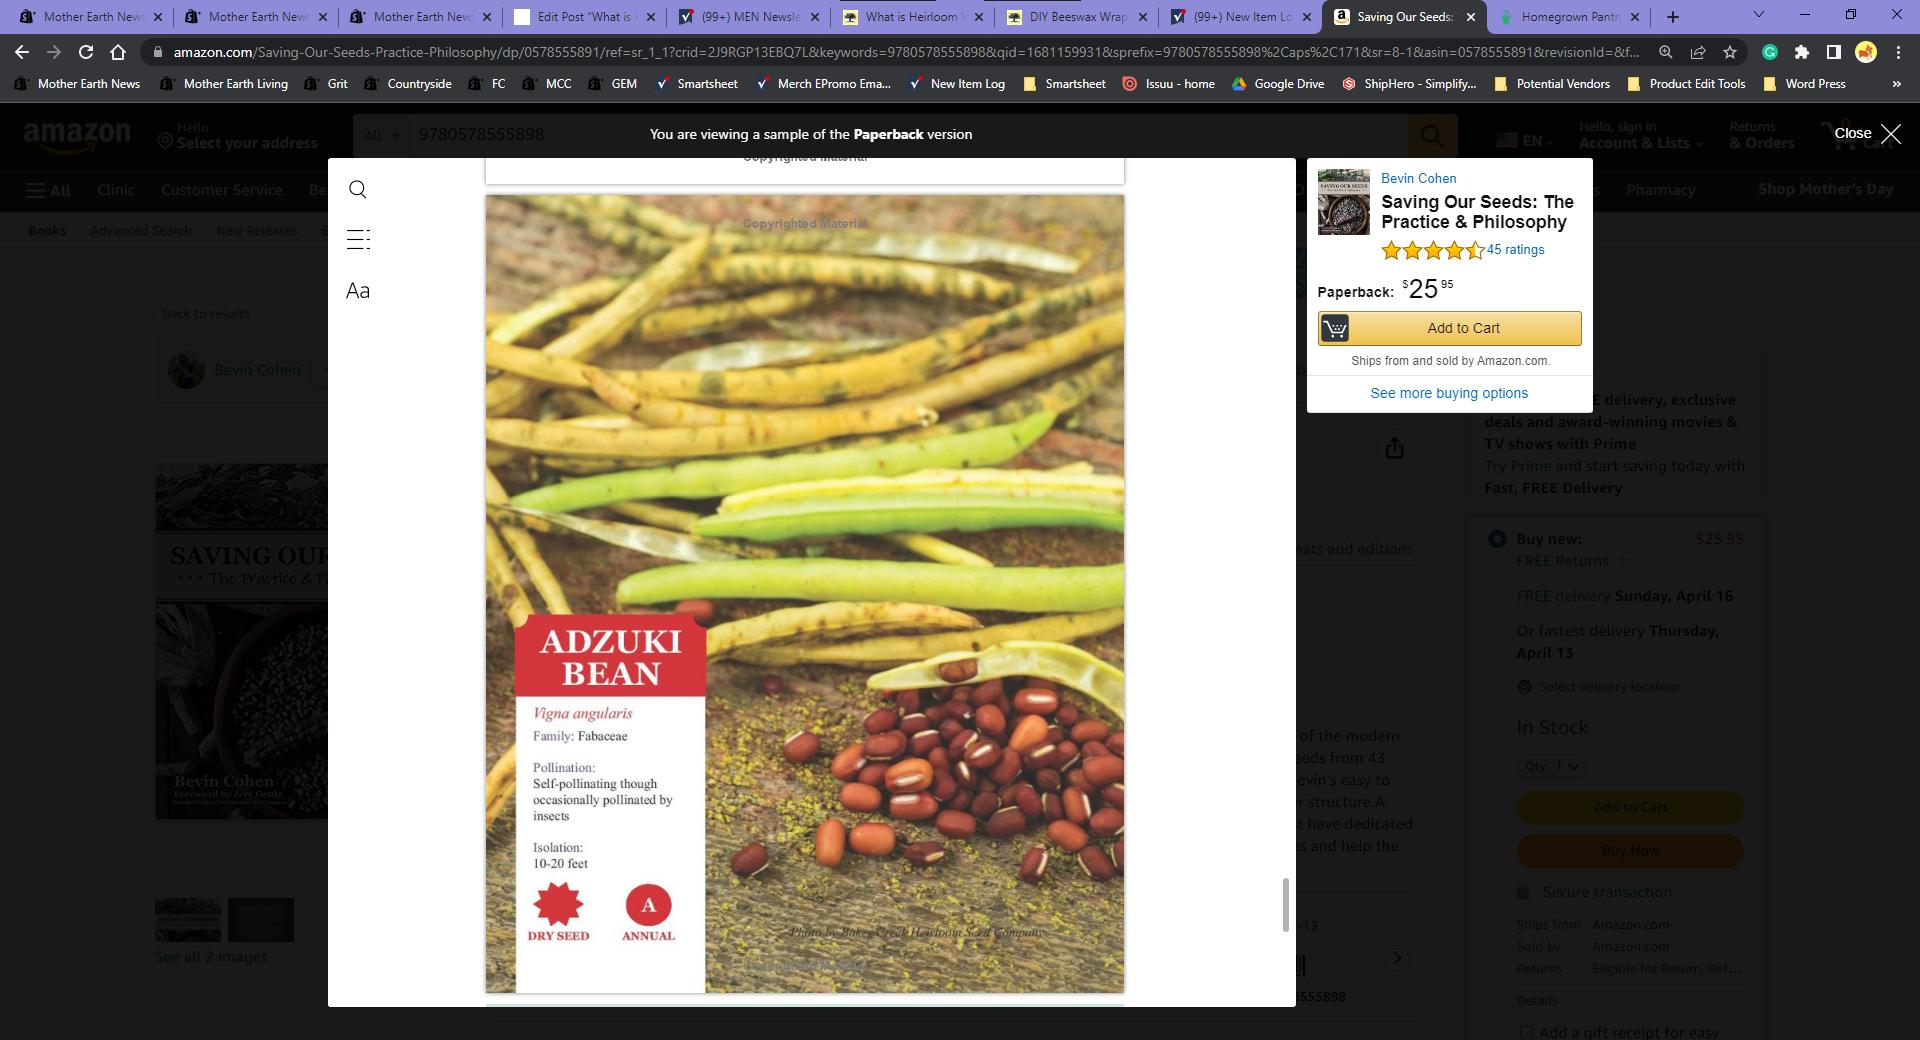
Task: Toggle the browser side panel
Action: coord(1833,52)
